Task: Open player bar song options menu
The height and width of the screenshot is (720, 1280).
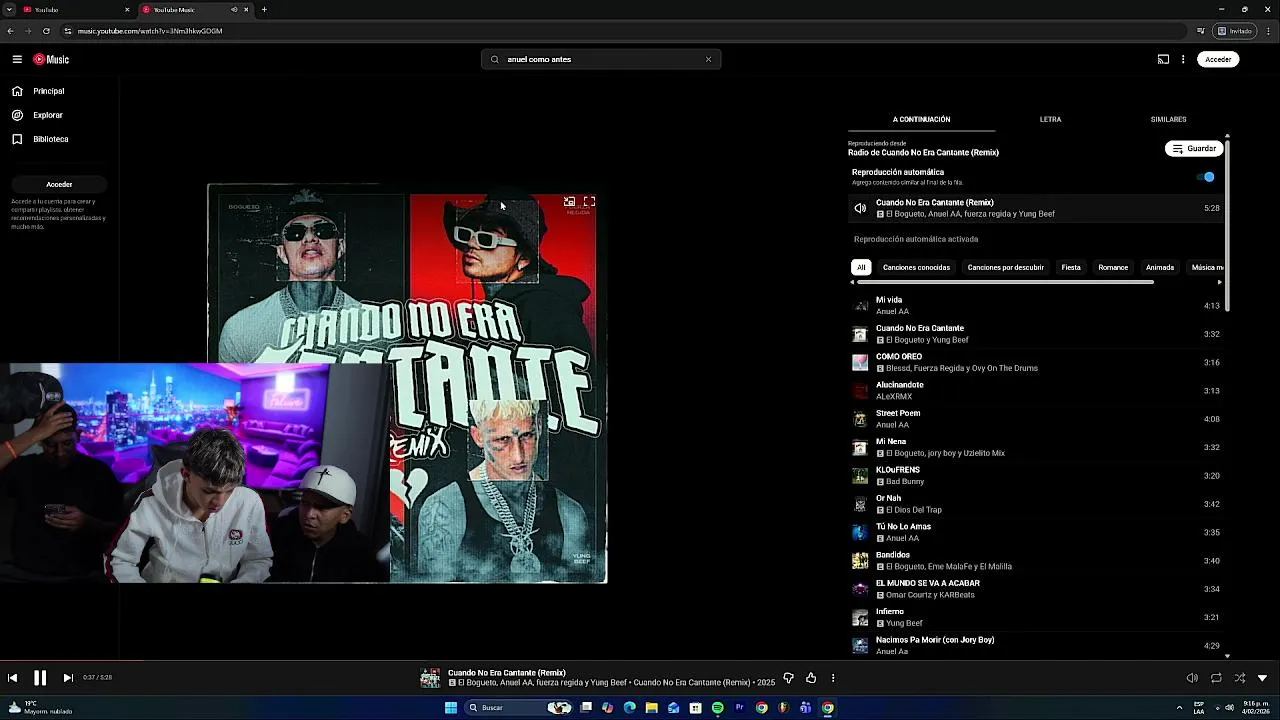Action: [833, 678]
